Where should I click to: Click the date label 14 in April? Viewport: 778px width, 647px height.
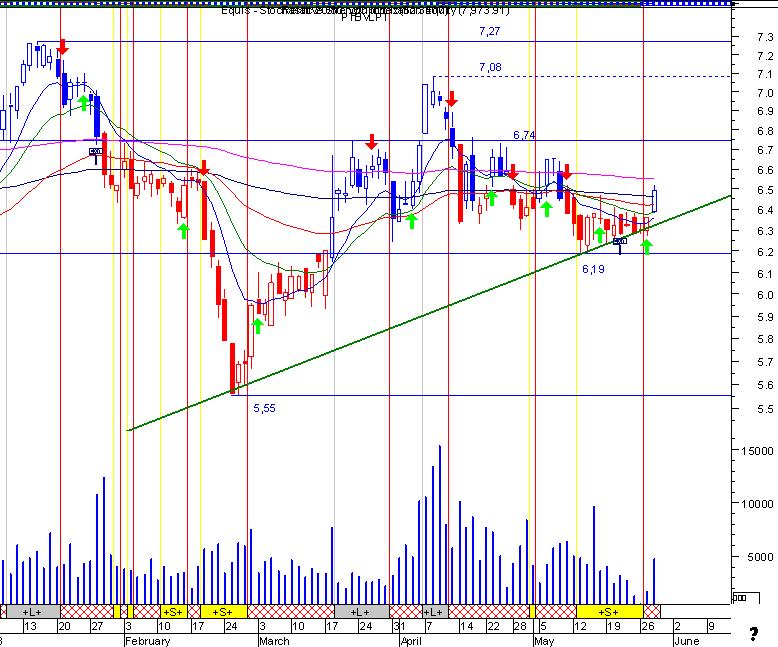pos(466,626)
